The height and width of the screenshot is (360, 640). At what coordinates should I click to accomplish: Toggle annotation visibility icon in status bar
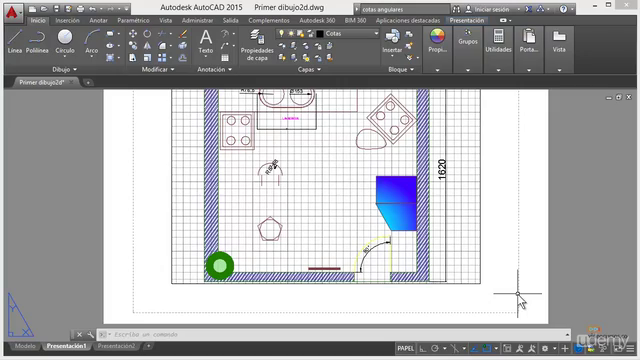pos(520,348)
